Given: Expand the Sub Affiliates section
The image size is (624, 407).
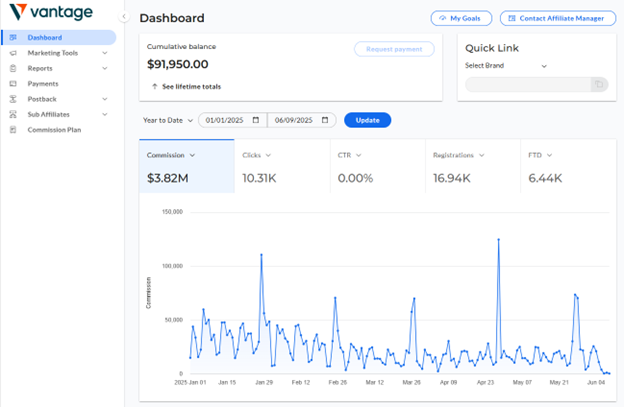Looking at the screenshot, I should 104,114.
